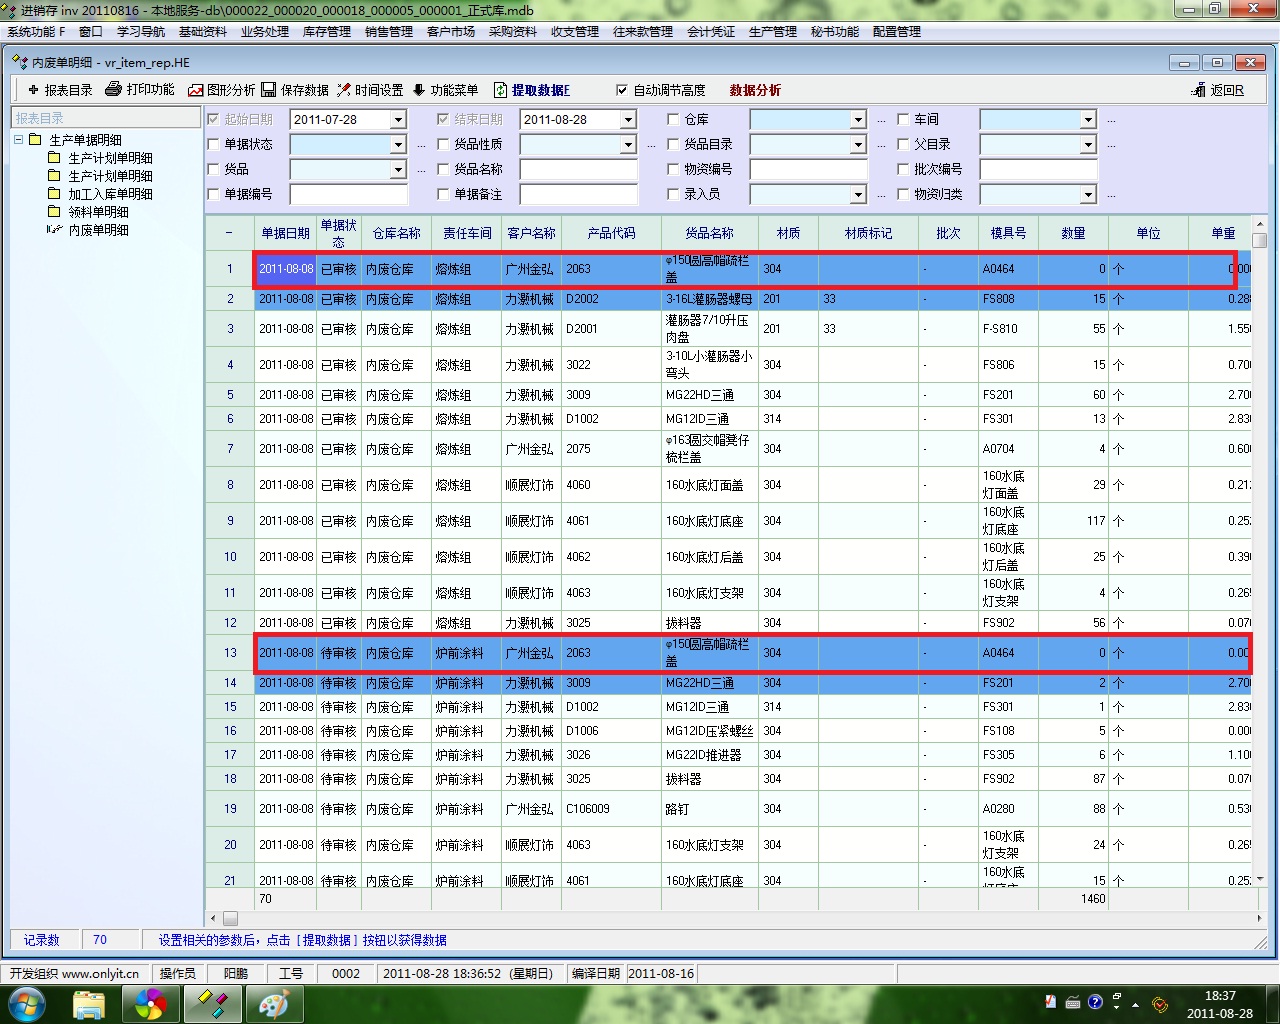Check the 单据状态 filter checkbox

(x=213, y=144)
